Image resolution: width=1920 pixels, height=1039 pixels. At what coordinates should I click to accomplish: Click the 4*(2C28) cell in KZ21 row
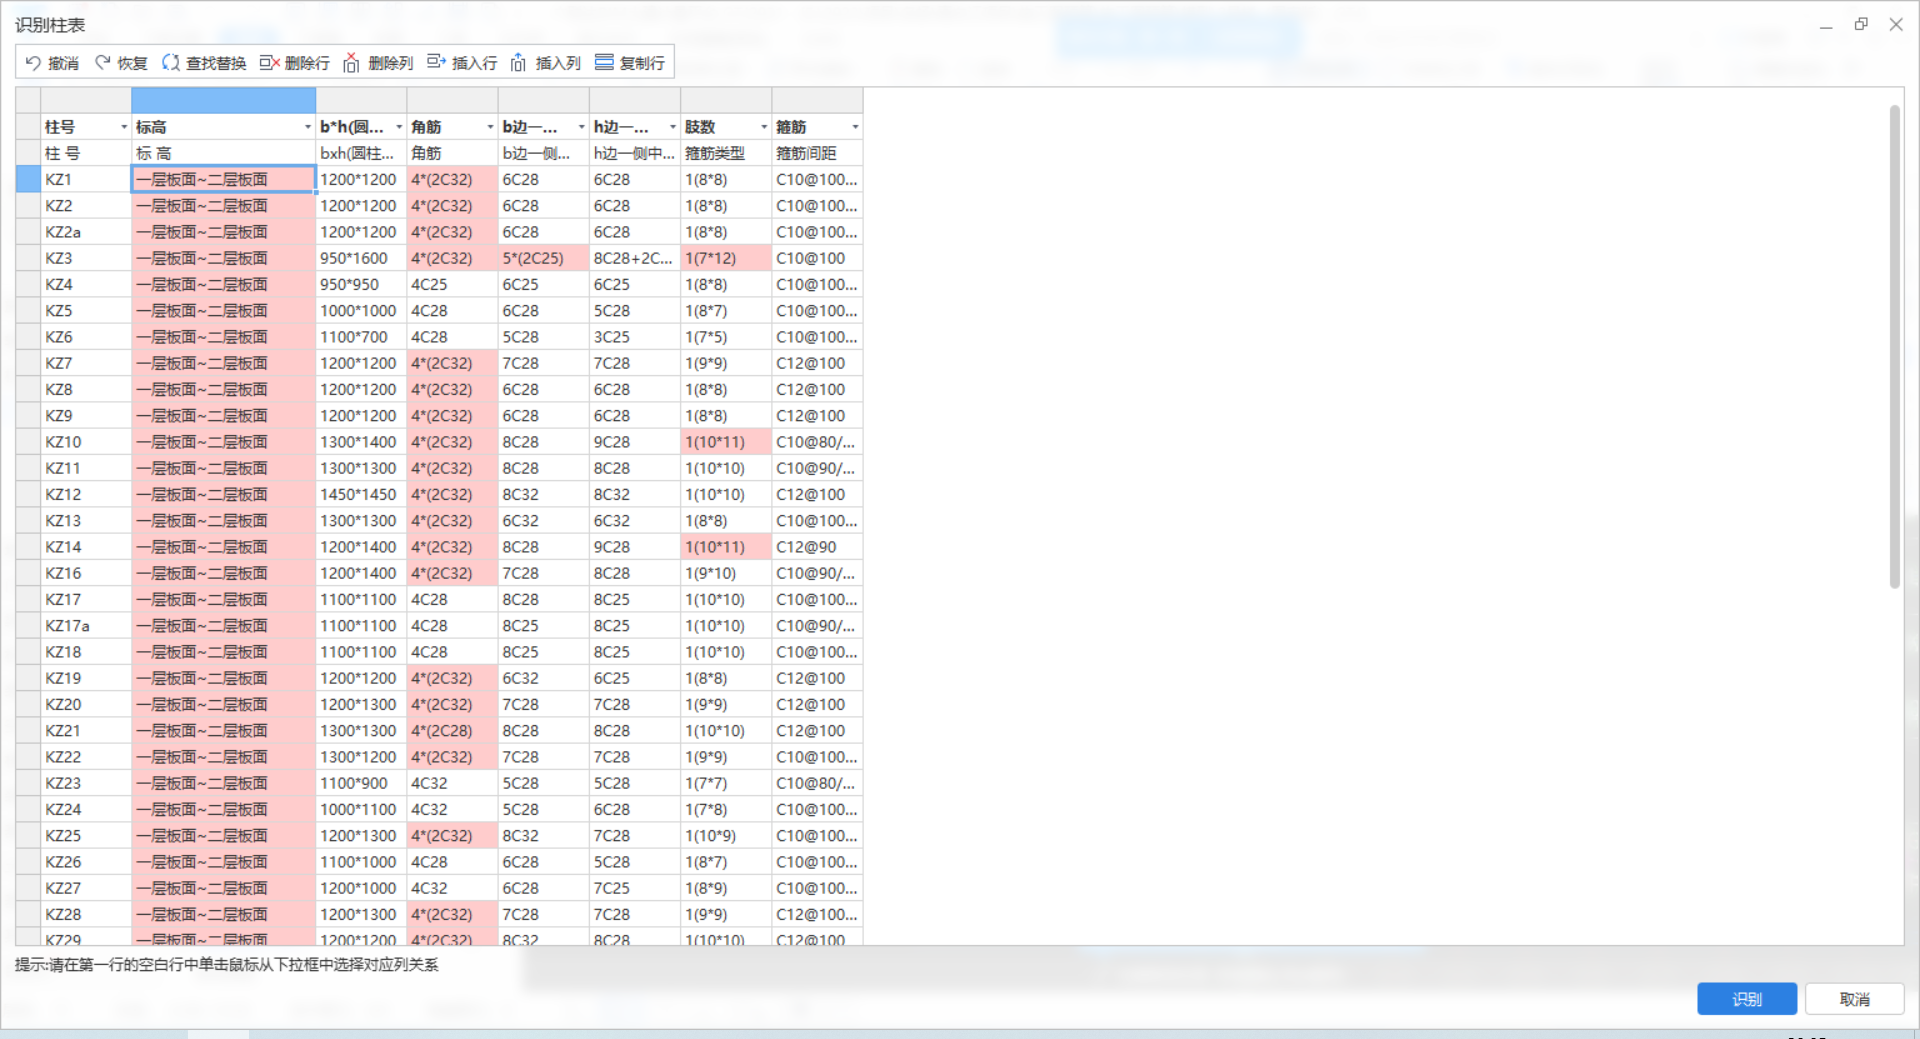(452, 731)
